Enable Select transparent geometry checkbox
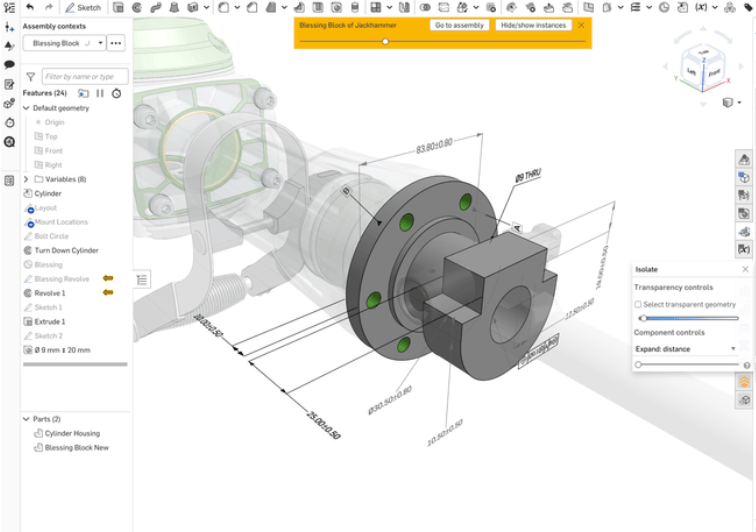The height and width of the screenshot is (532, 756). click(x=639, y=304)
